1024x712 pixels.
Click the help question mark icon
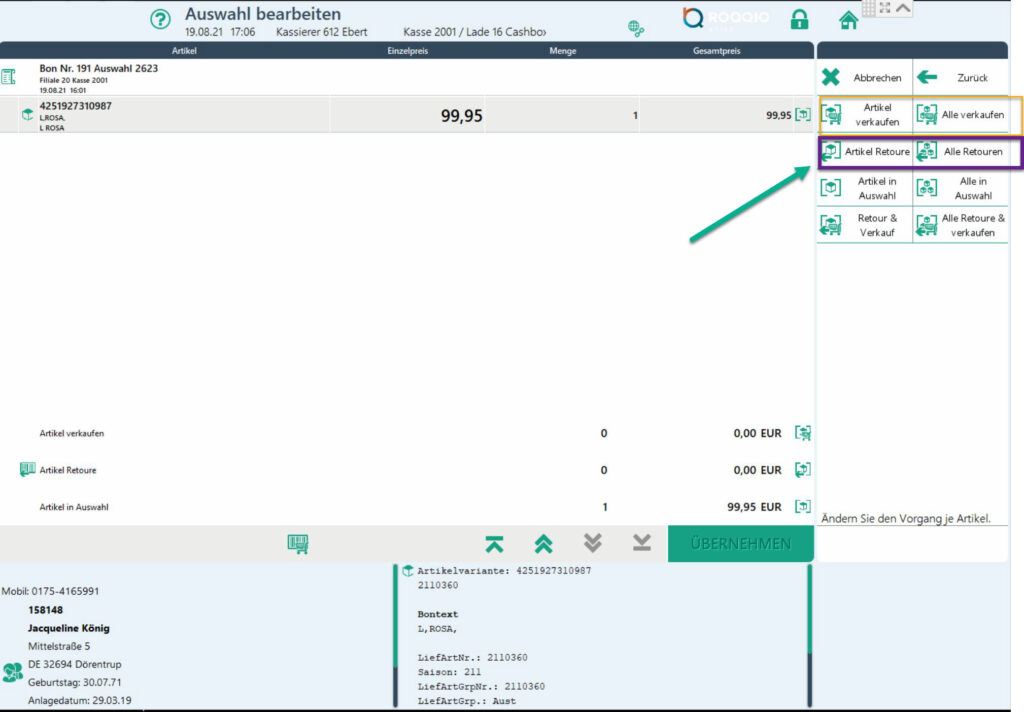[x=160, y=20]
